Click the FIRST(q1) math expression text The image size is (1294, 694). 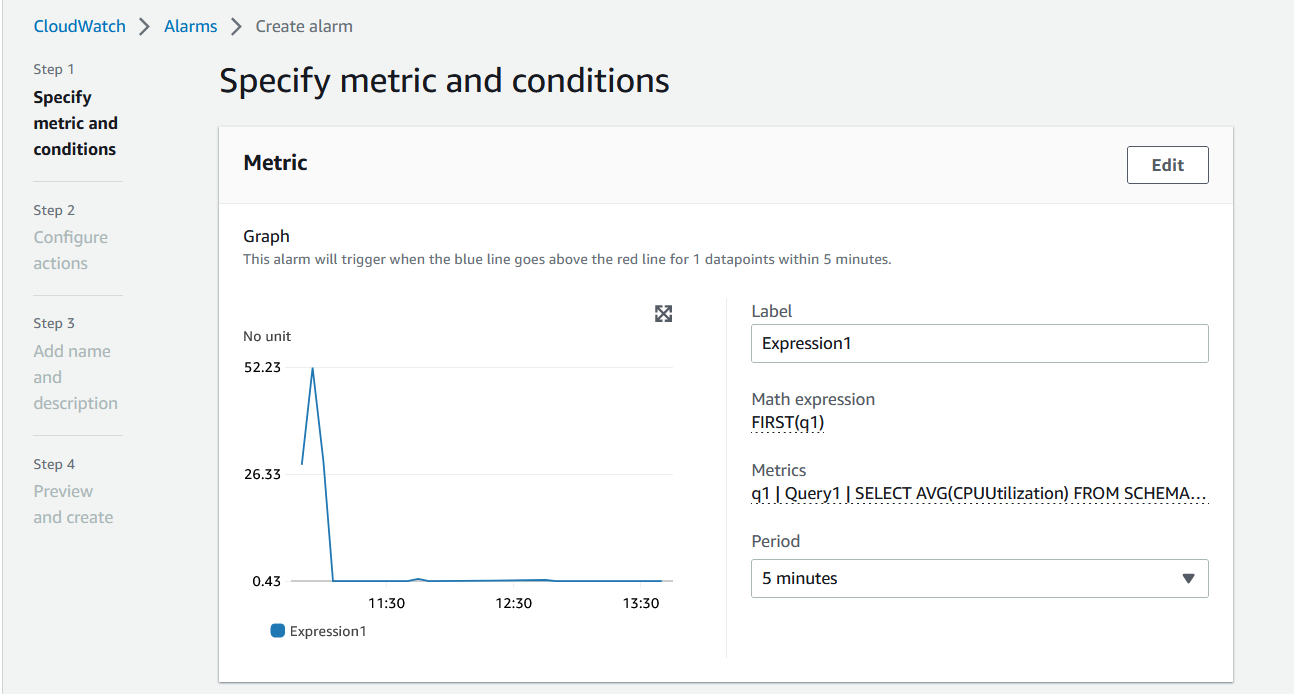pos(788,422)
